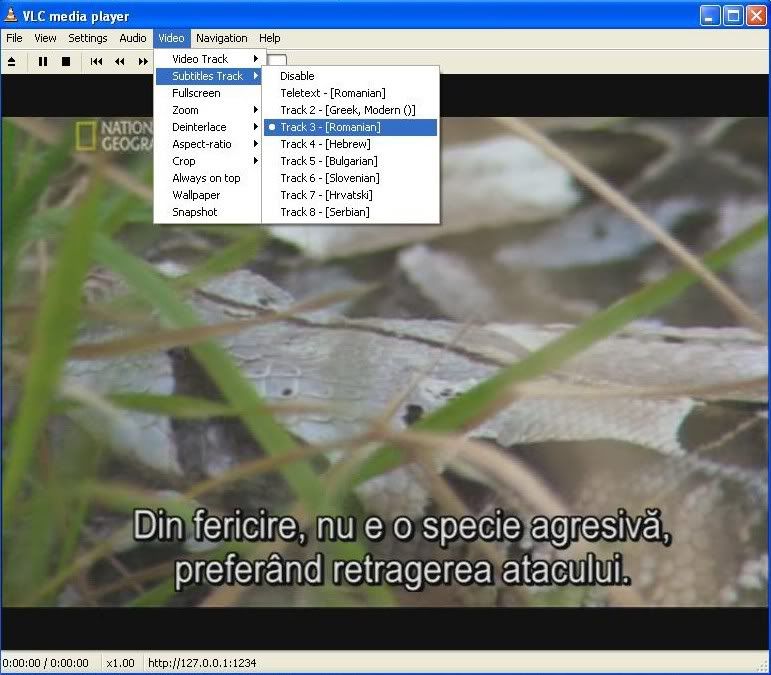771x675 pixels.
Task: Open the Navigation menu
Action: pos(222,38)
